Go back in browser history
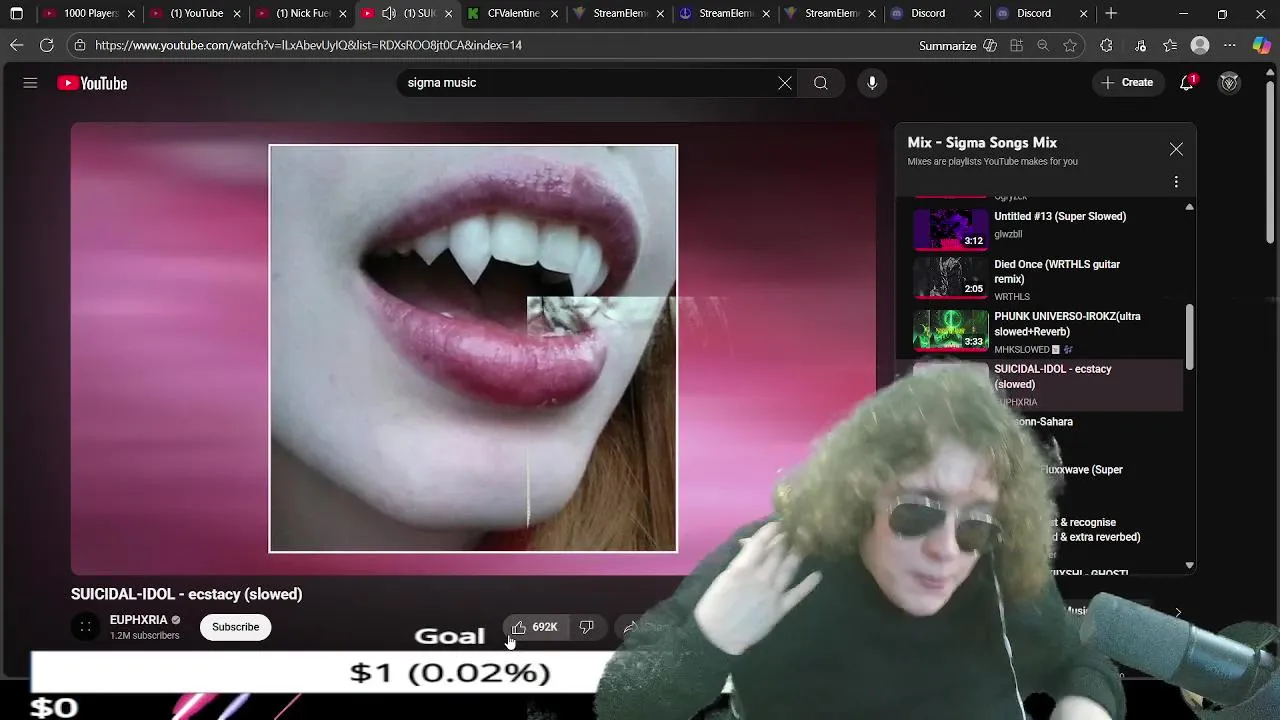 coord(17,45)
